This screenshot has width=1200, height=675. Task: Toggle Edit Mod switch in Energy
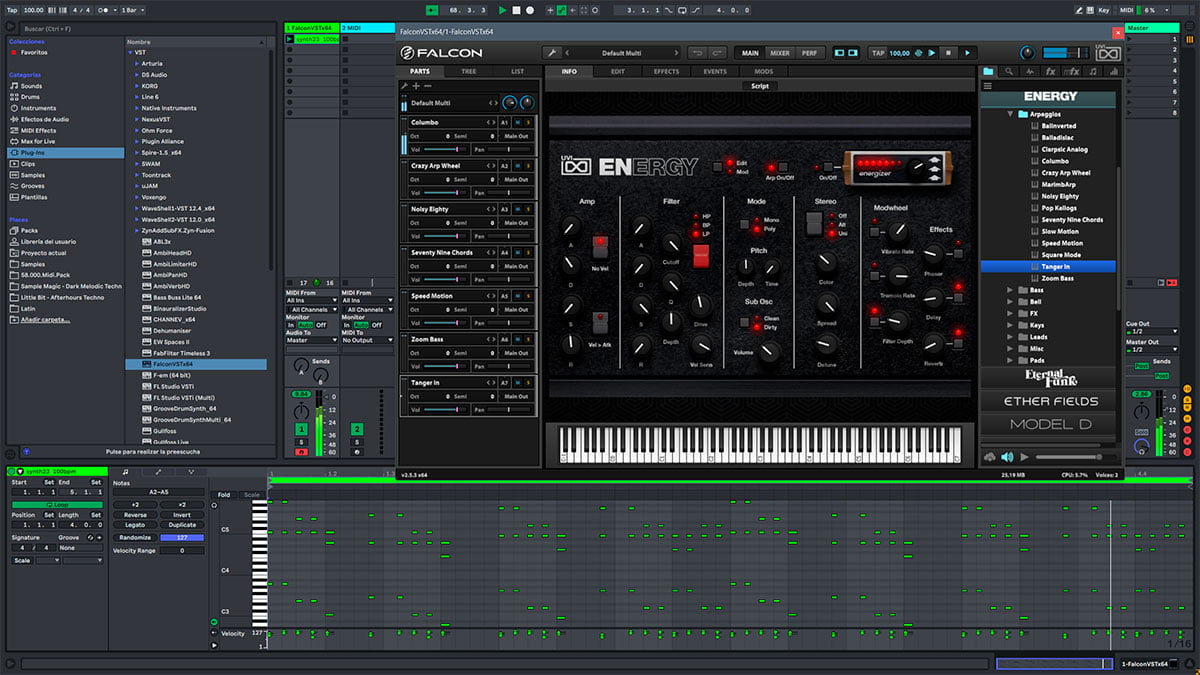(x=717, y=167)
